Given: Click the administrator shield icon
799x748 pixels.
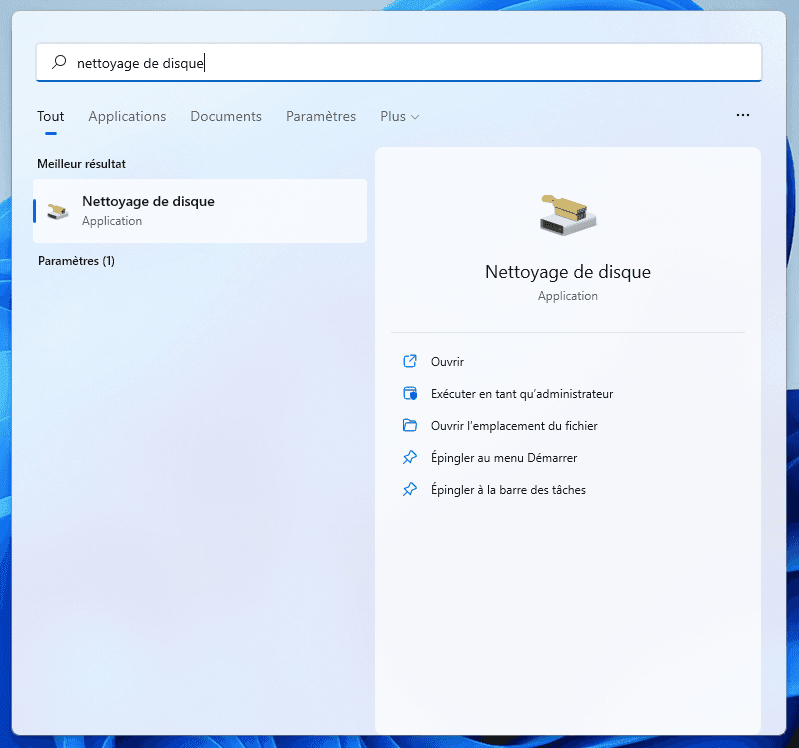Looking at the screenshot, I should 409,394.
